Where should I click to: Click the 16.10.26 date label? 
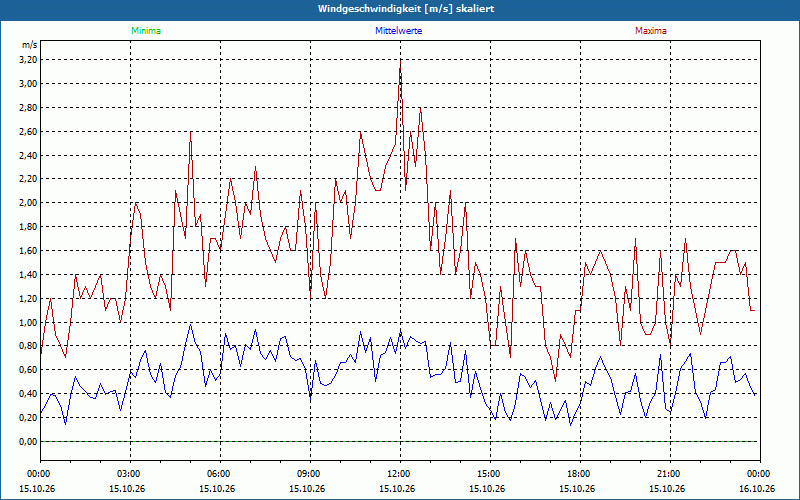point(757,489)
